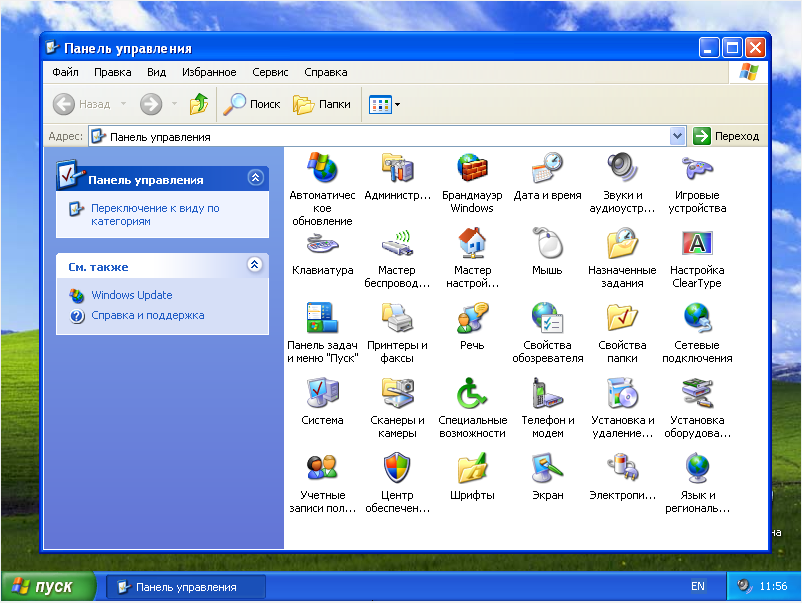Open Сетевые подключения icon
The width and height of the screenshot is (802, 603).
tap(697, 318)
